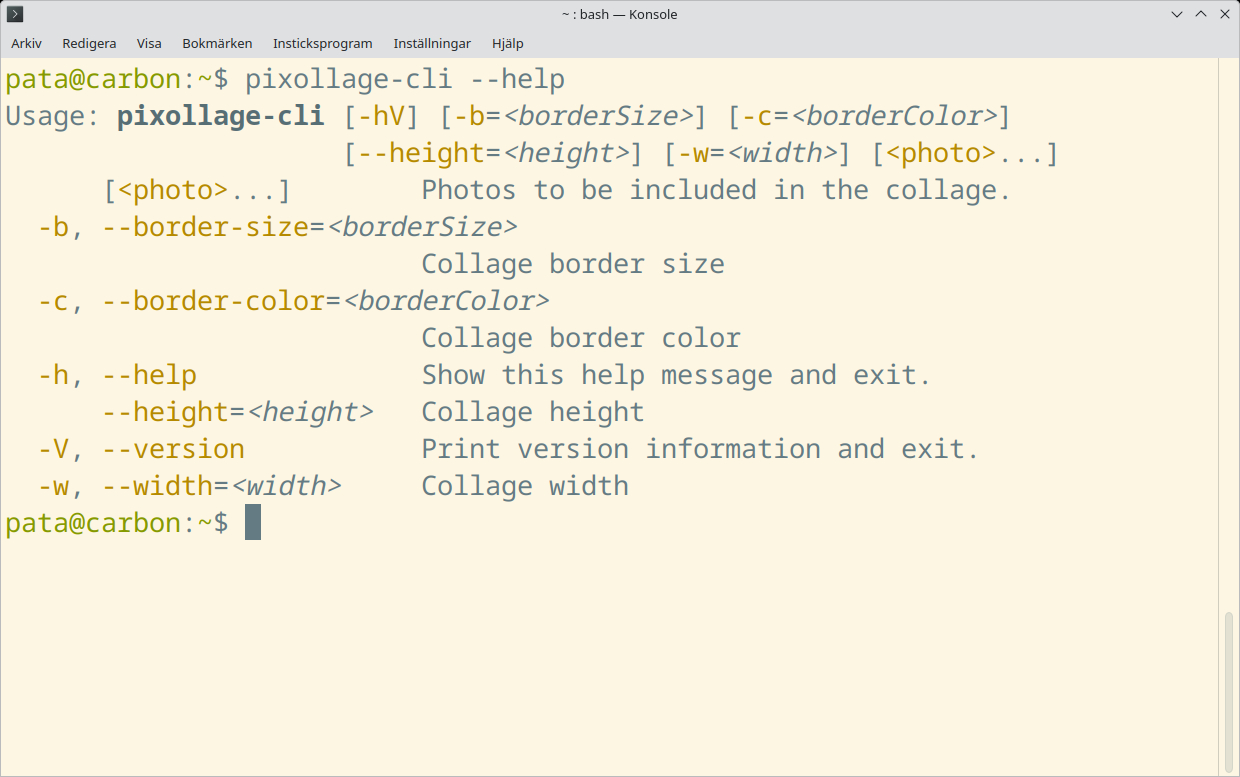This screenshot has width=1240, height=777.
Task: Open the Redigera menu
Action: pyautogui.click(x=89, y=43)
